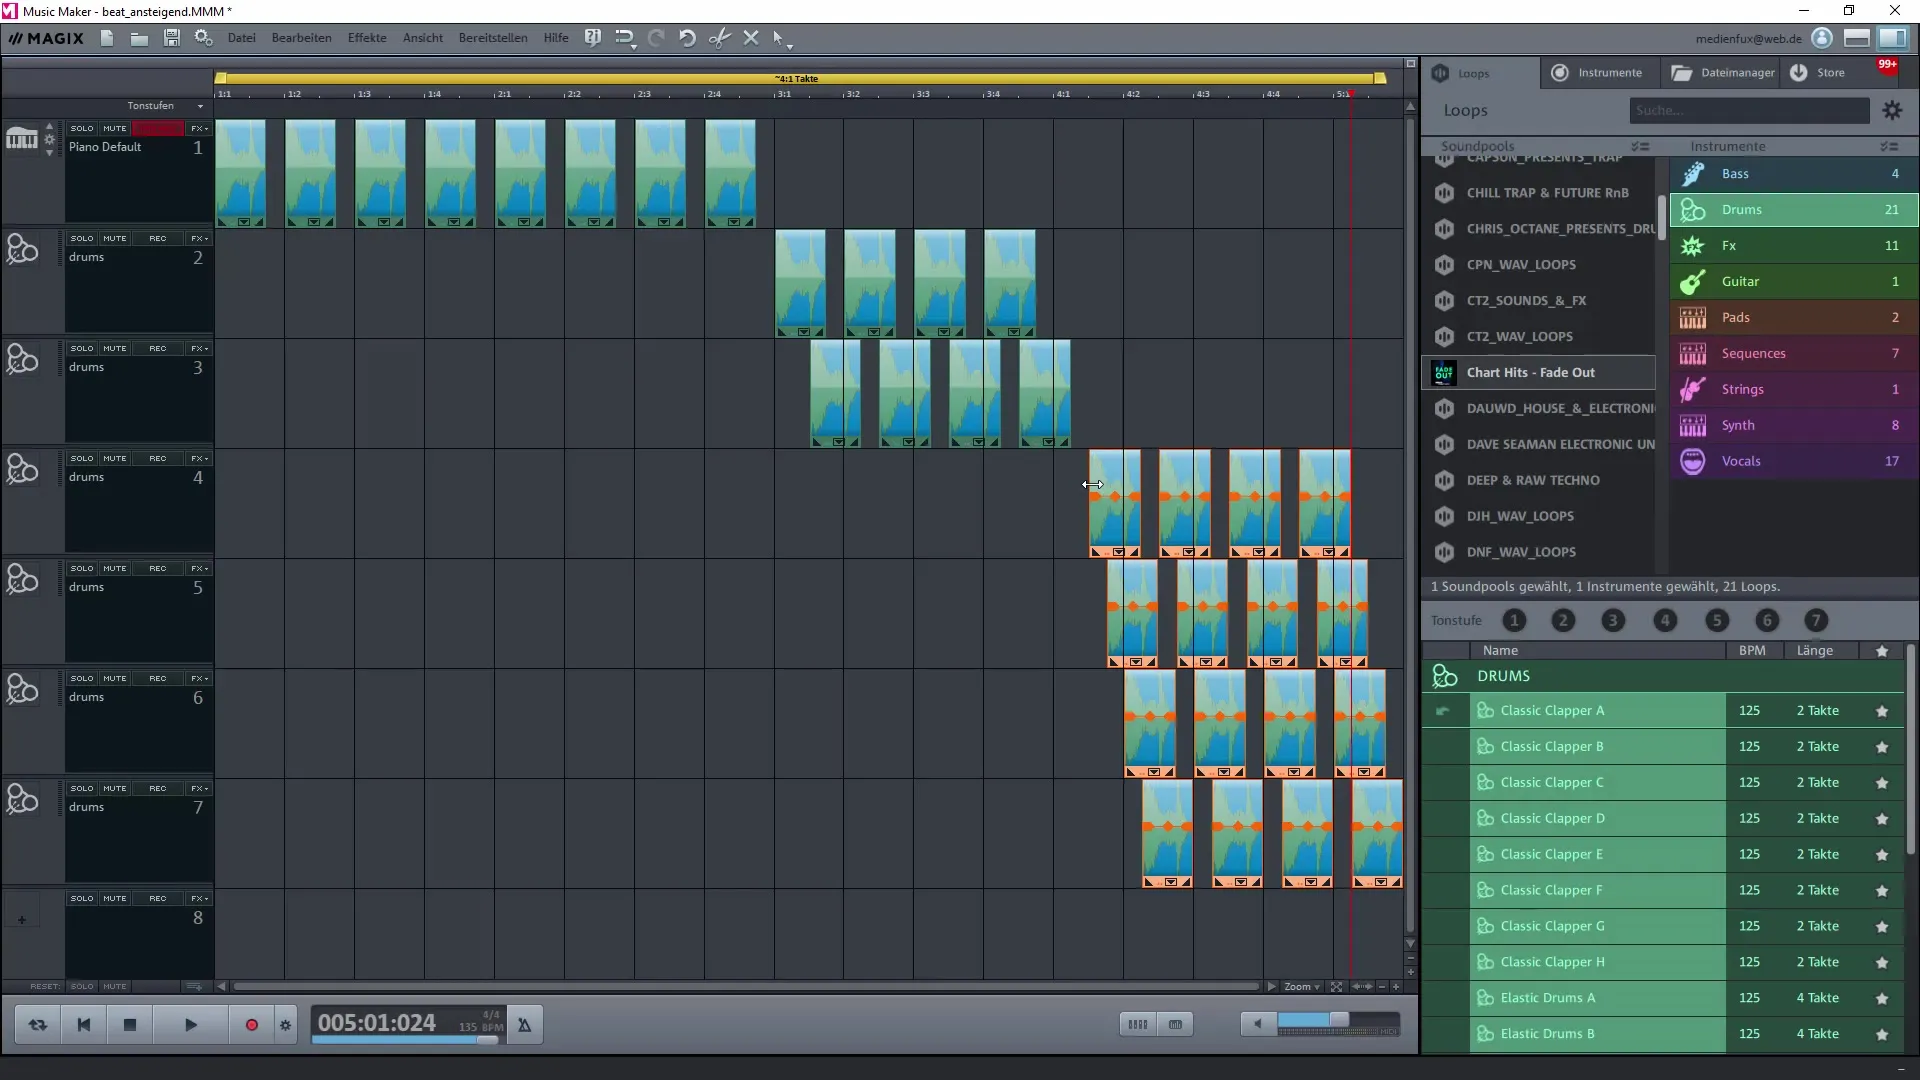
Task: Open loops panel settings gear
Action: coord(1892,111)
